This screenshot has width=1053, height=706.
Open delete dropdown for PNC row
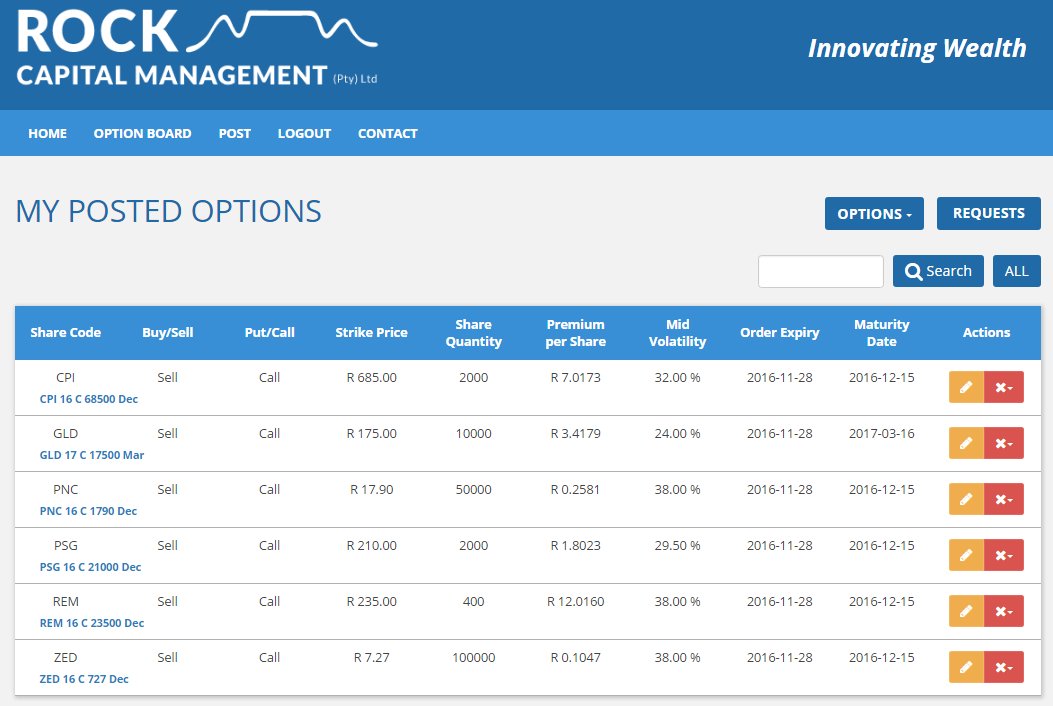click(1004, 499)
